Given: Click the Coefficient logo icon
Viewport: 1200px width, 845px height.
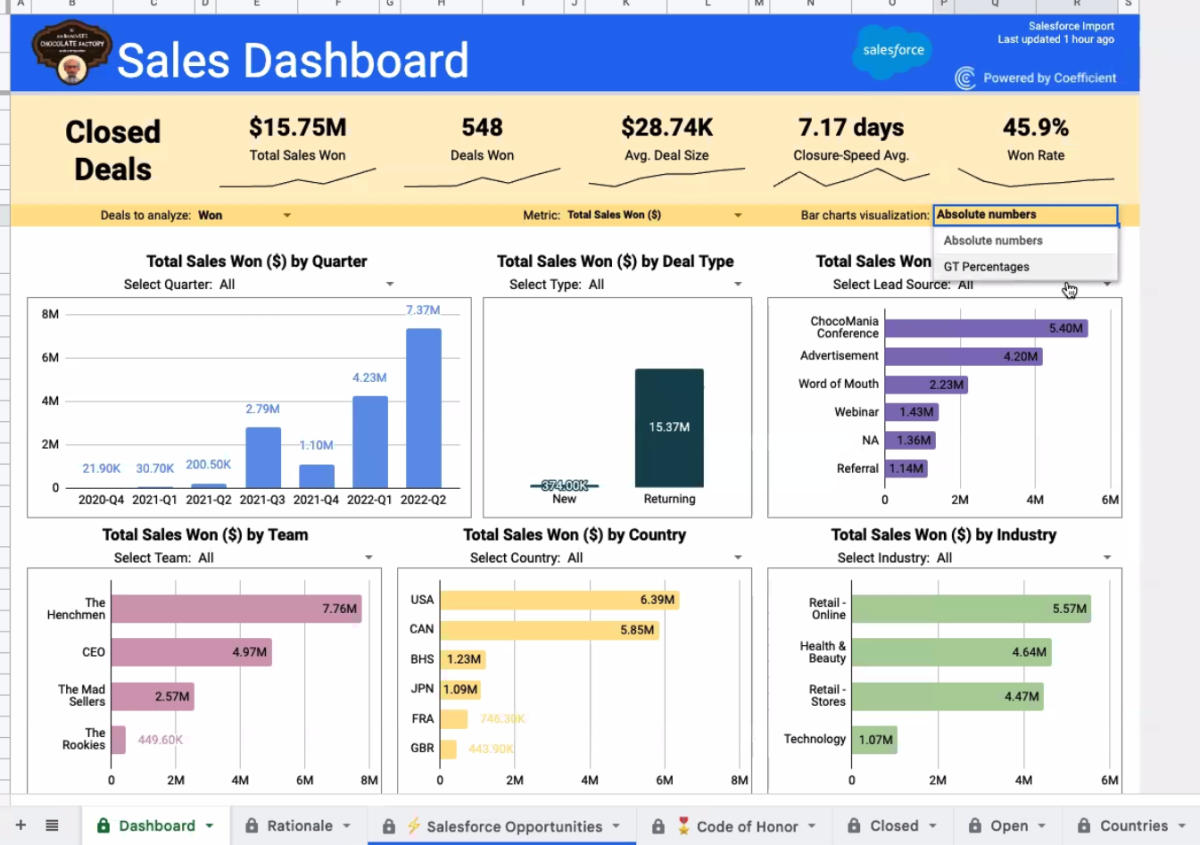Looking at the screenshot, I should pyautogui.click(x=965, y=78).
